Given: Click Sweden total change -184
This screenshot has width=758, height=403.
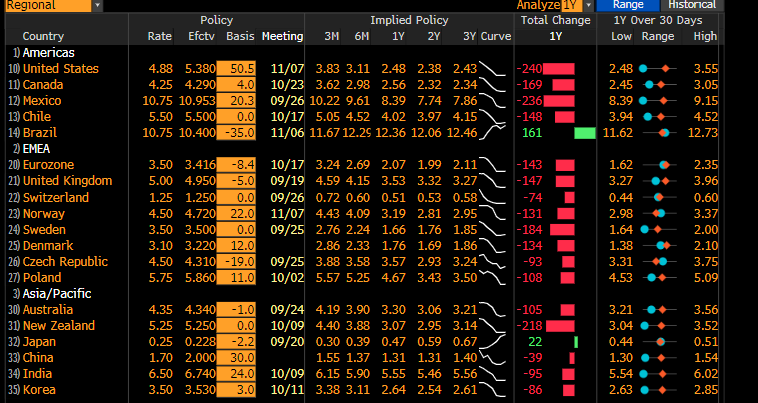Looking at the screenshot, I should [529, 229].
